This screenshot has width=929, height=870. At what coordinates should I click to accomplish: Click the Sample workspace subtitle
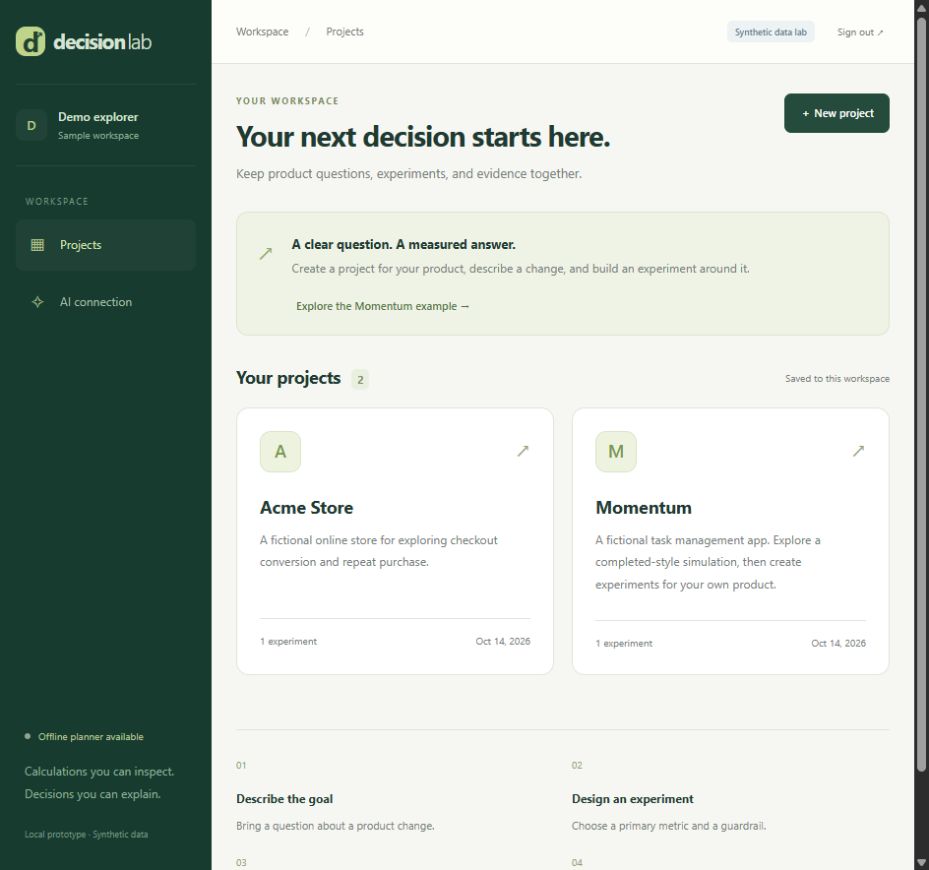pyautogui.click(x=98, y=136)
